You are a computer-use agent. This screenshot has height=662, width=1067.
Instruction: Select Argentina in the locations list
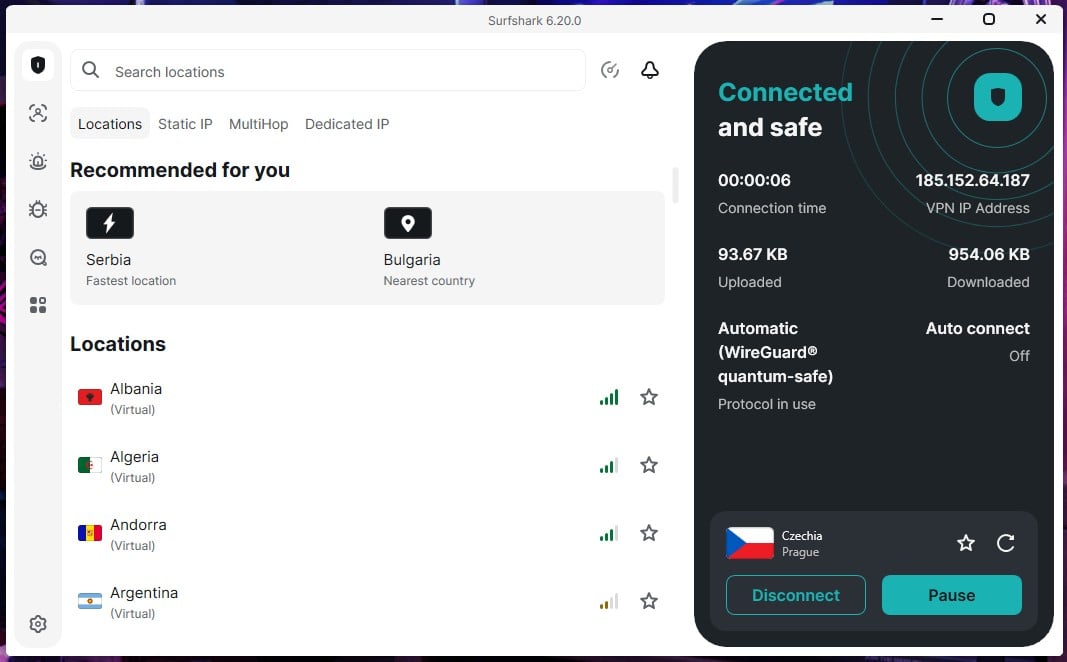(x=367, y=602)
